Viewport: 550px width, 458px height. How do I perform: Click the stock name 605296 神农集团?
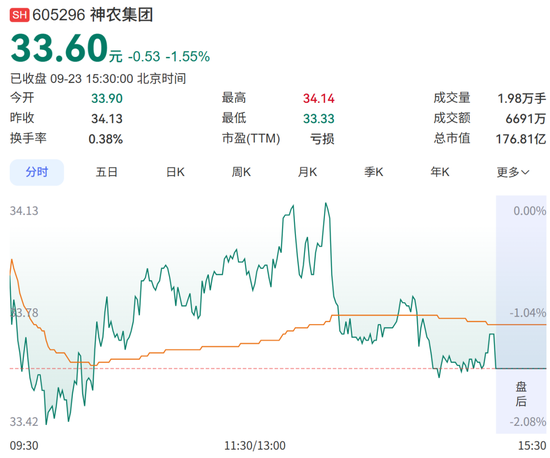[93, 15]
